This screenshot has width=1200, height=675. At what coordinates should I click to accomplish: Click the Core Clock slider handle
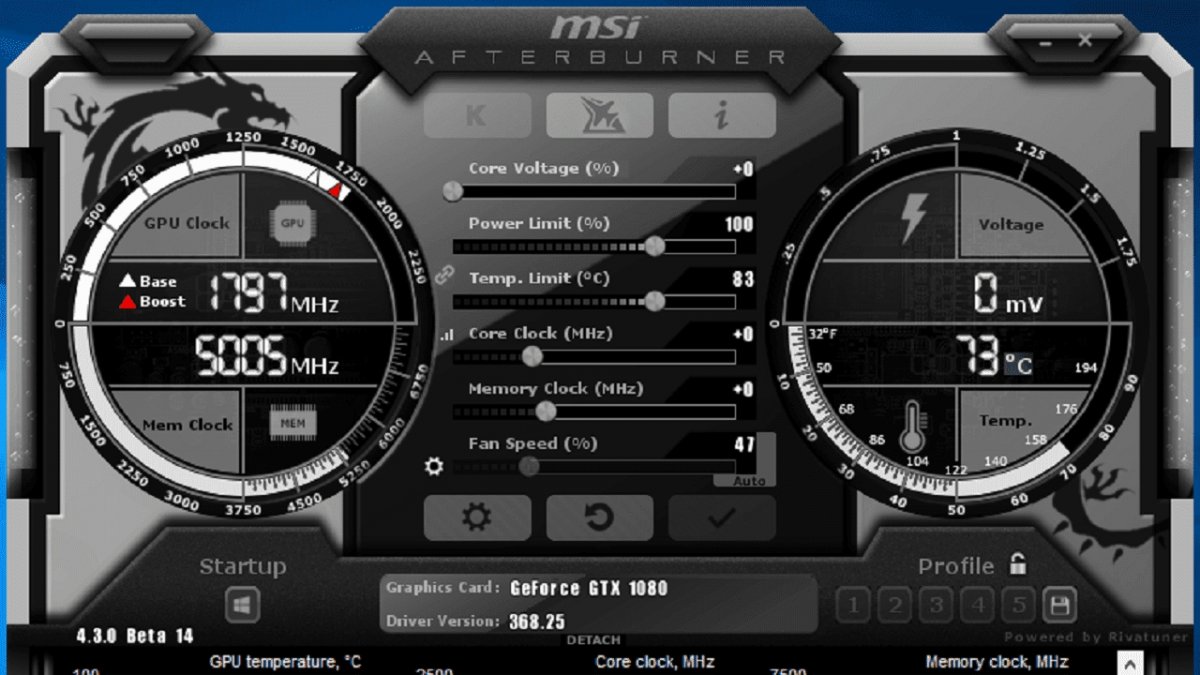(532, 356)
